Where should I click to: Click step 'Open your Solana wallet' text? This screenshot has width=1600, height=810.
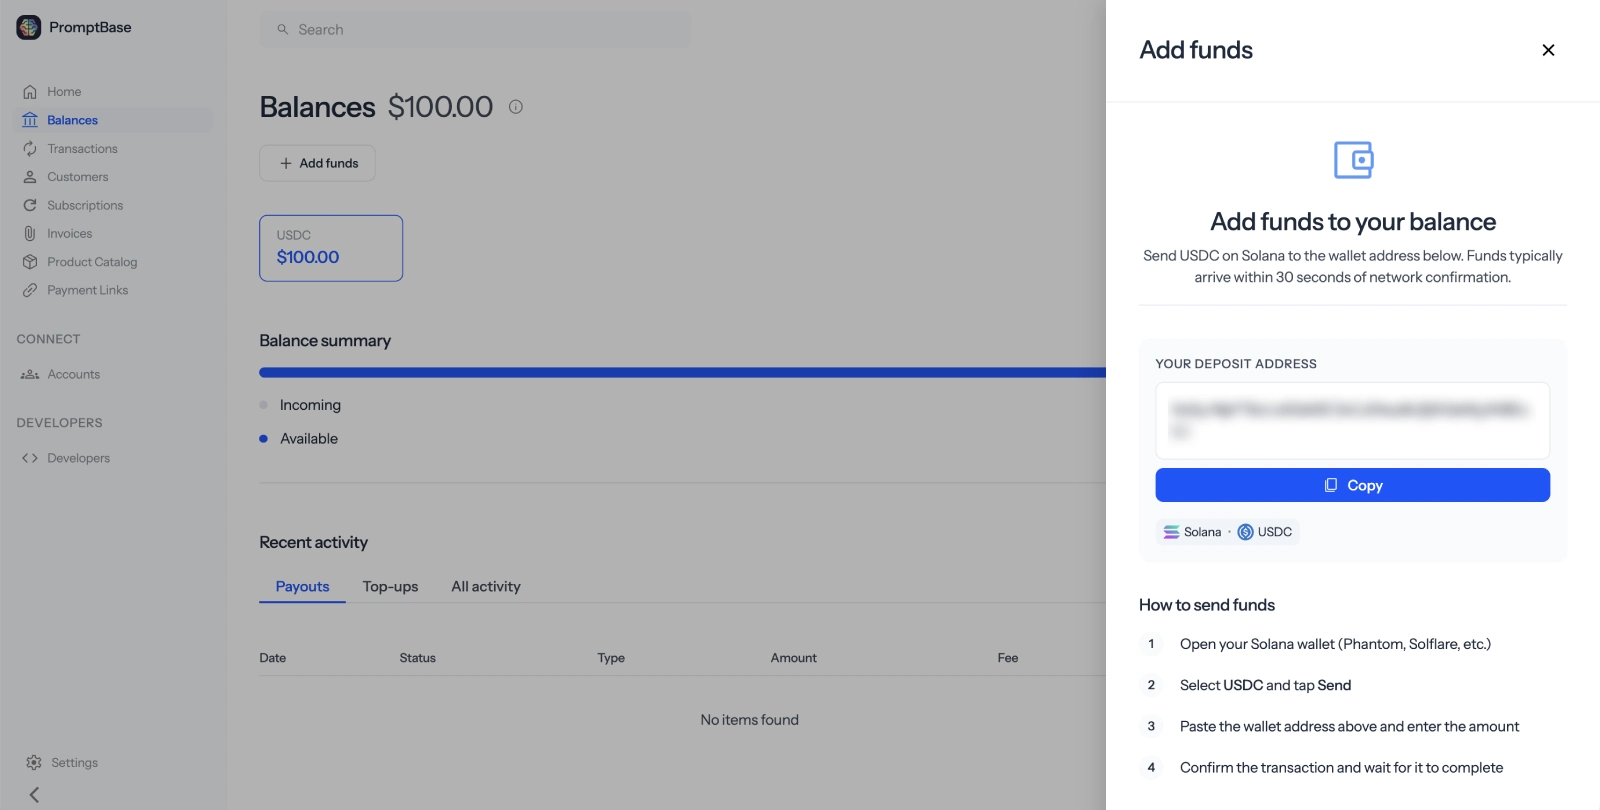(x=1335, y=644)
